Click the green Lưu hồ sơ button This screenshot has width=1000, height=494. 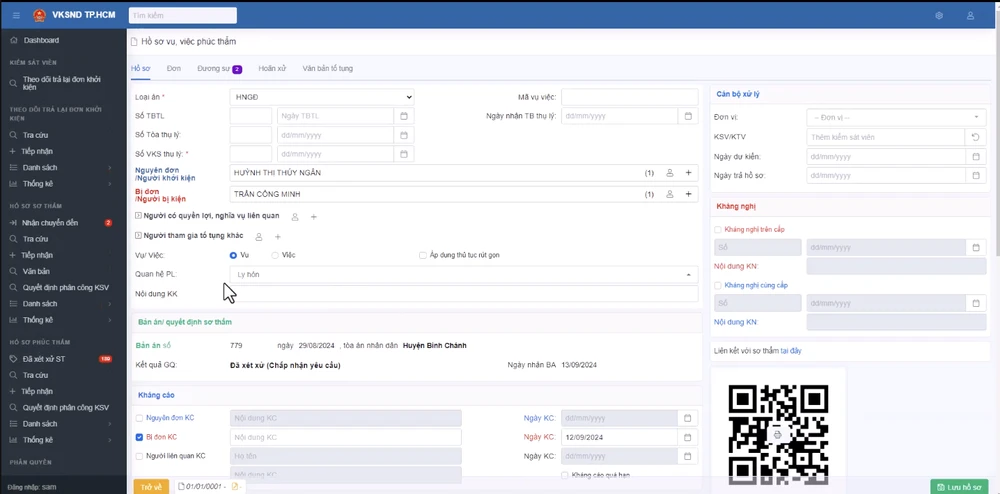959,486
